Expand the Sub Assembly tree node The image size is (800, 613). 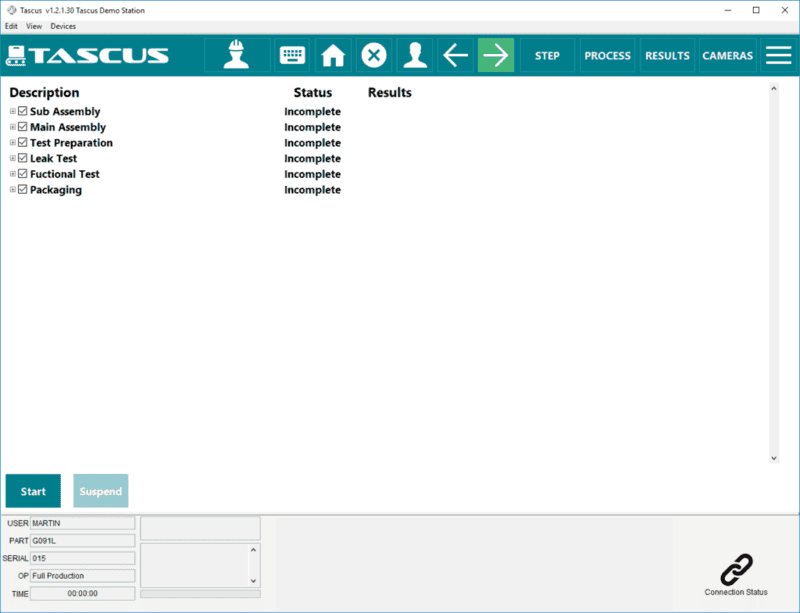(x=13, y=111)
